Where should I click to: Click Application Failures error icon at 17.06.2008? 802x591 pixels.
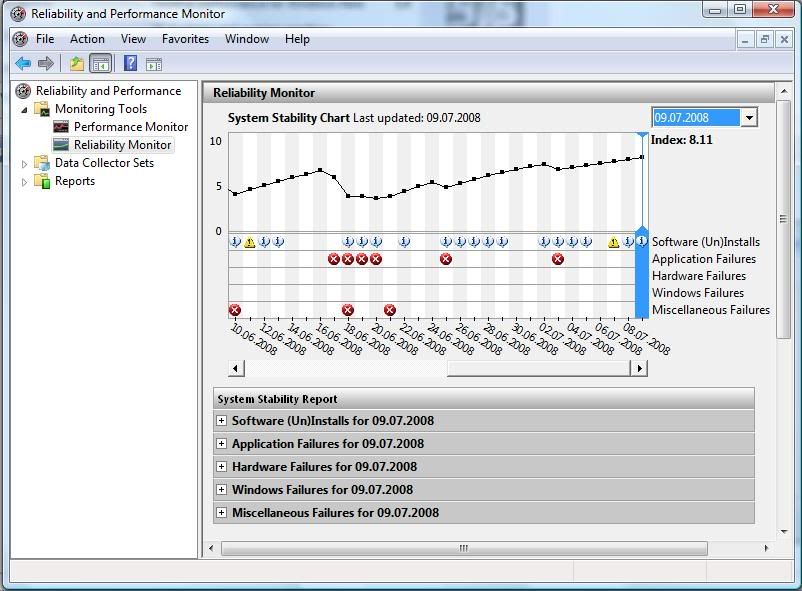(x=334, y=259)
